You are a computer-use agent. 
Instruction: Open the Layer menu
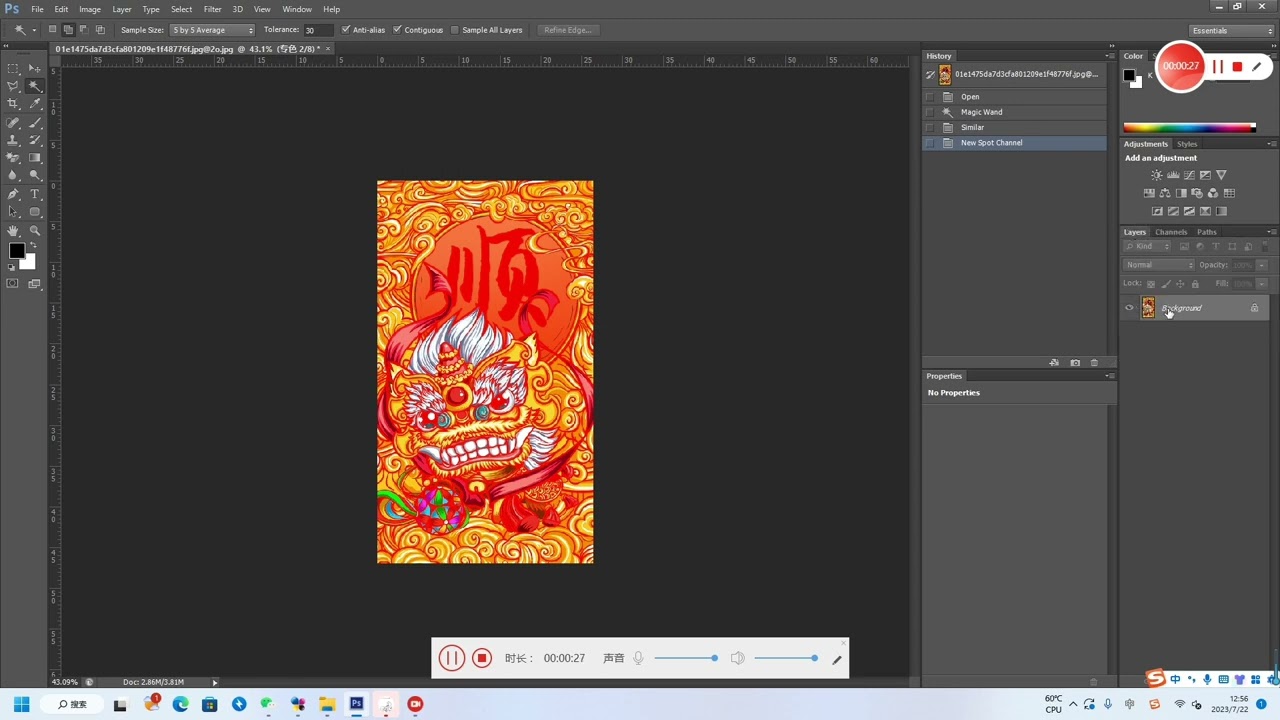(122, 9)
